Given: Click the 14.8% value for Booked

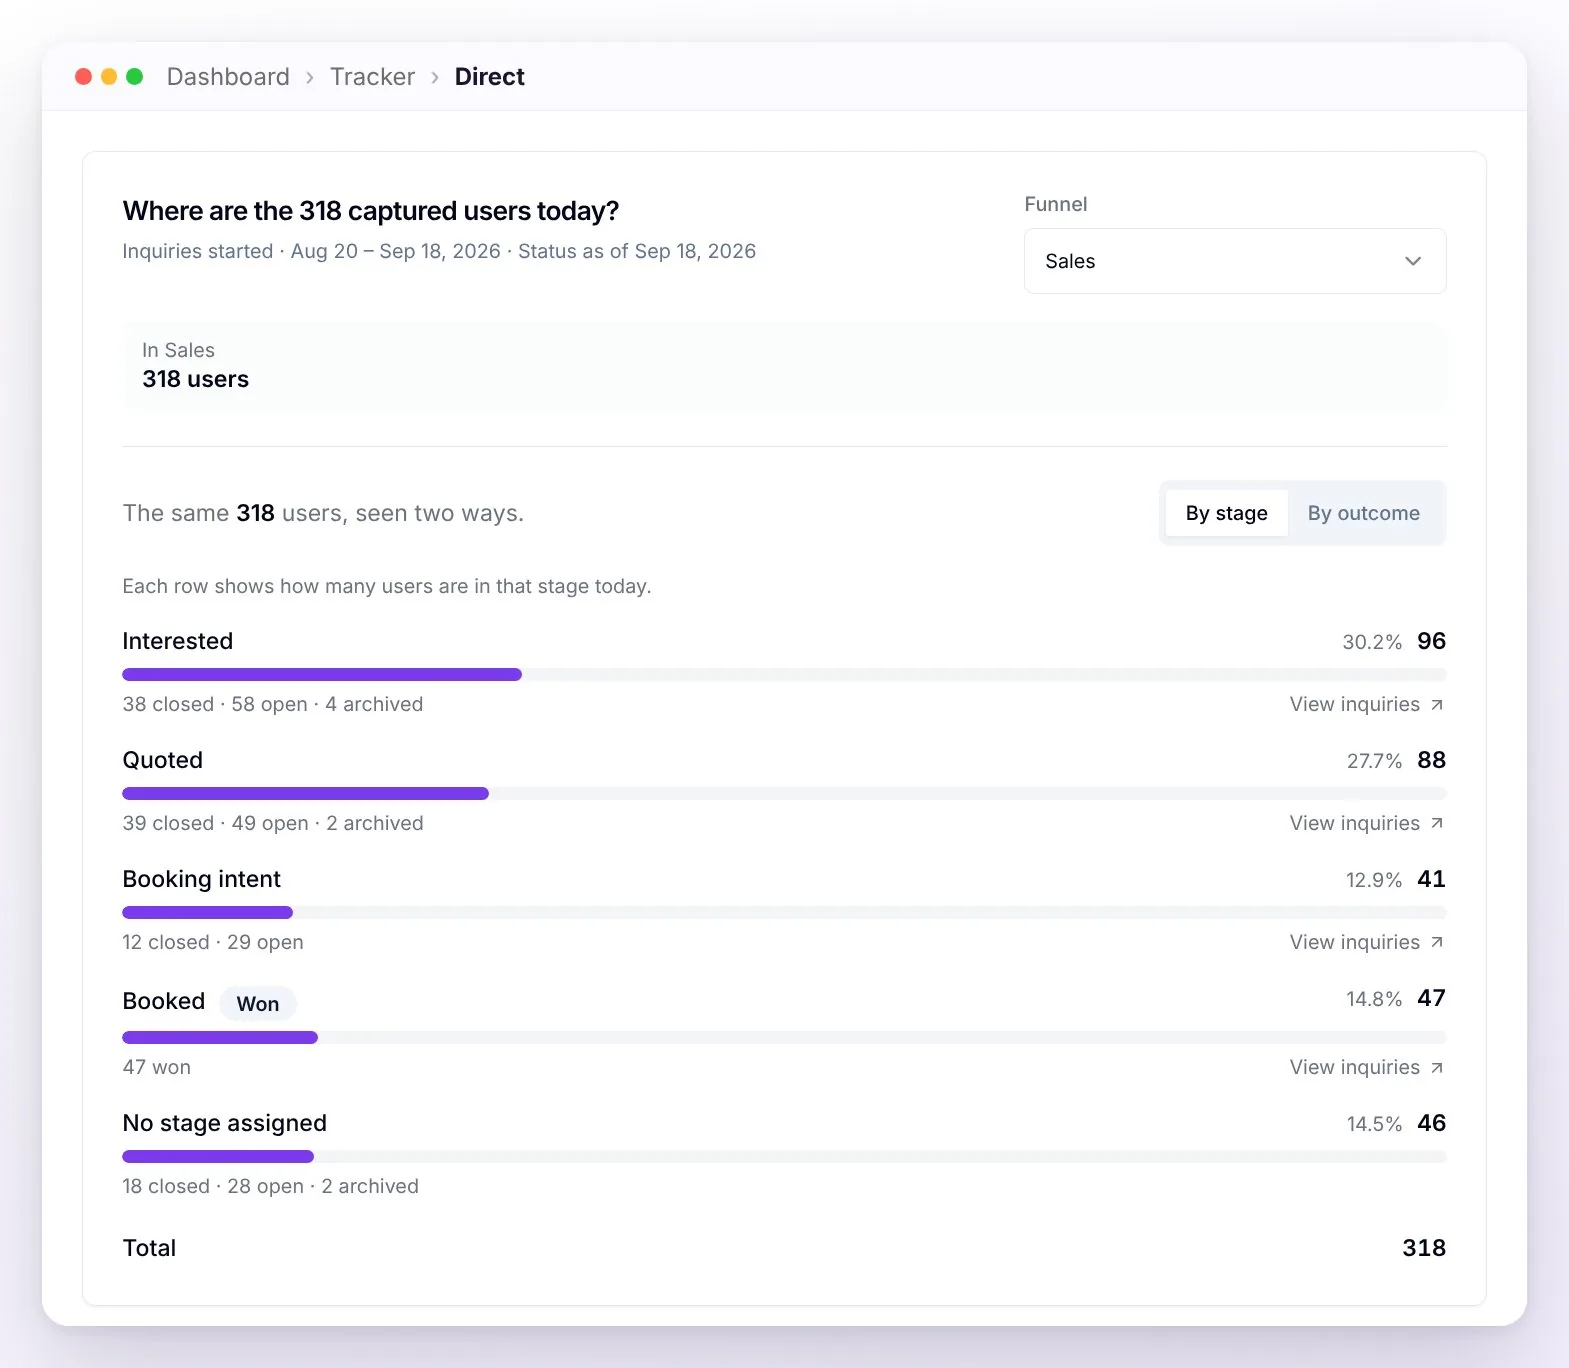Looking at the screenshot, I should pos(1374,999).
